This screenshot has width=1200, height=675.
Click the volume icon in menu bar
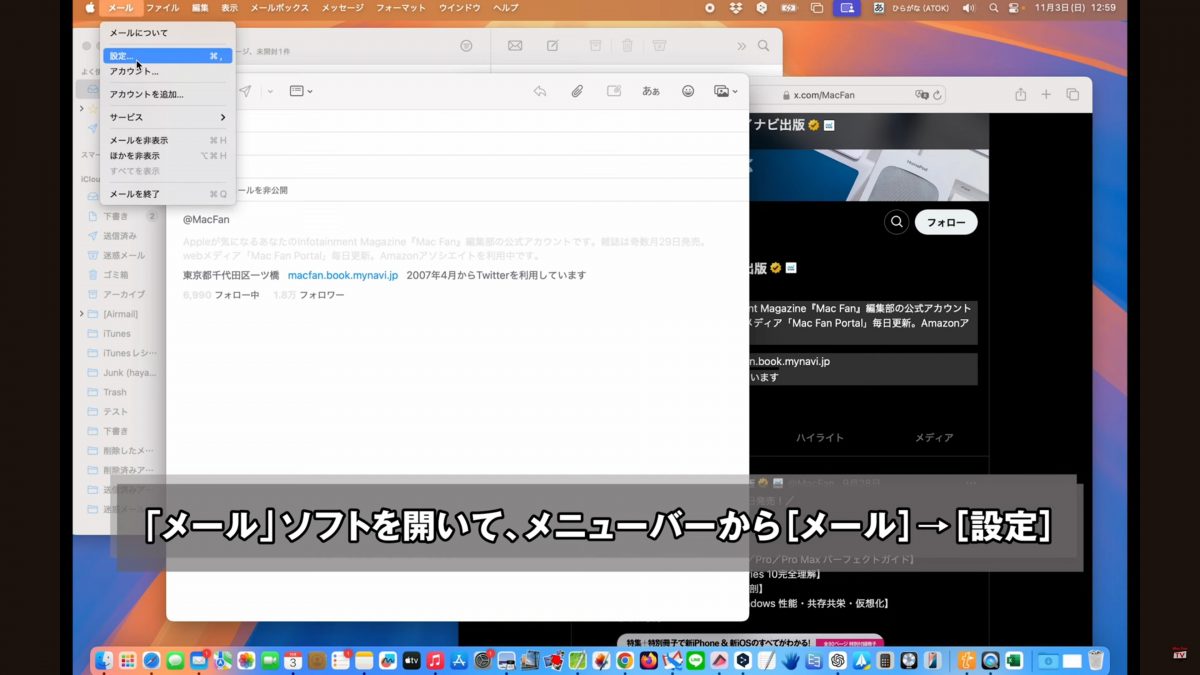968,8
